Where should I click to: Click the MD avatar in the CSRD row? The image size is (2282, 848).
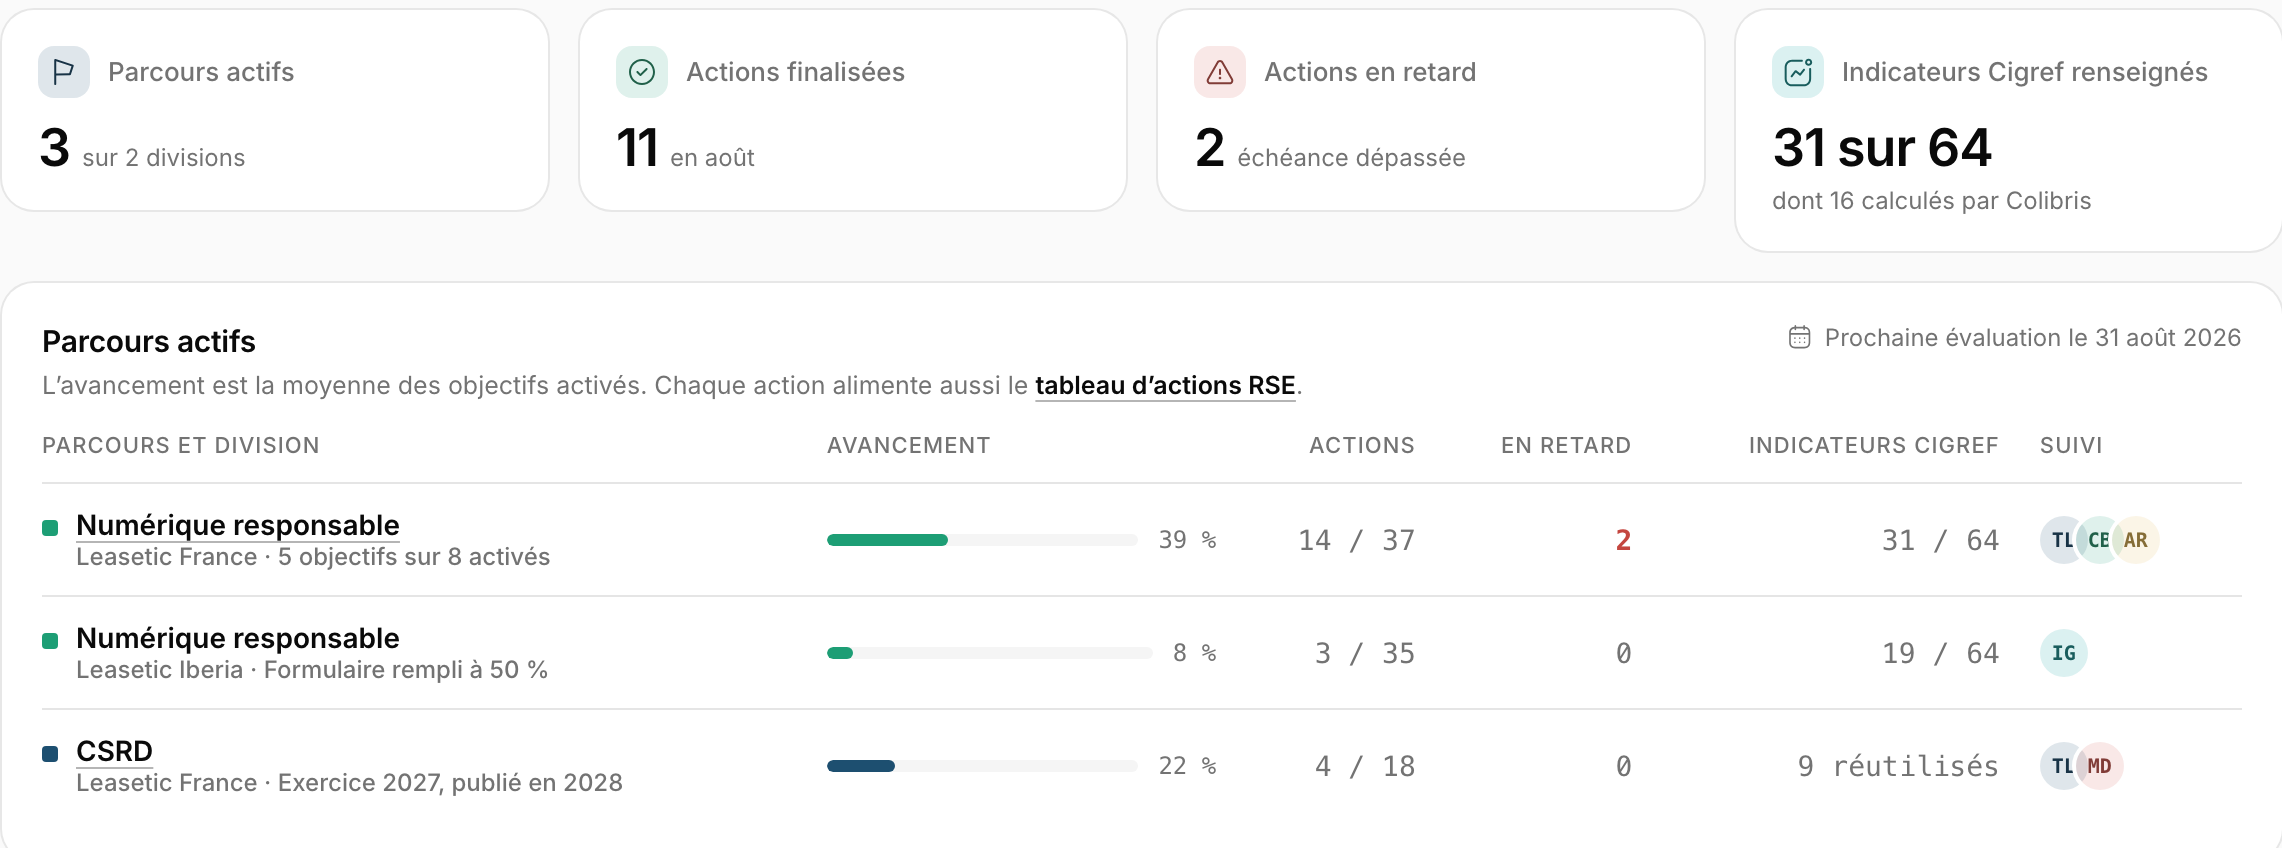pos(2100,766)
